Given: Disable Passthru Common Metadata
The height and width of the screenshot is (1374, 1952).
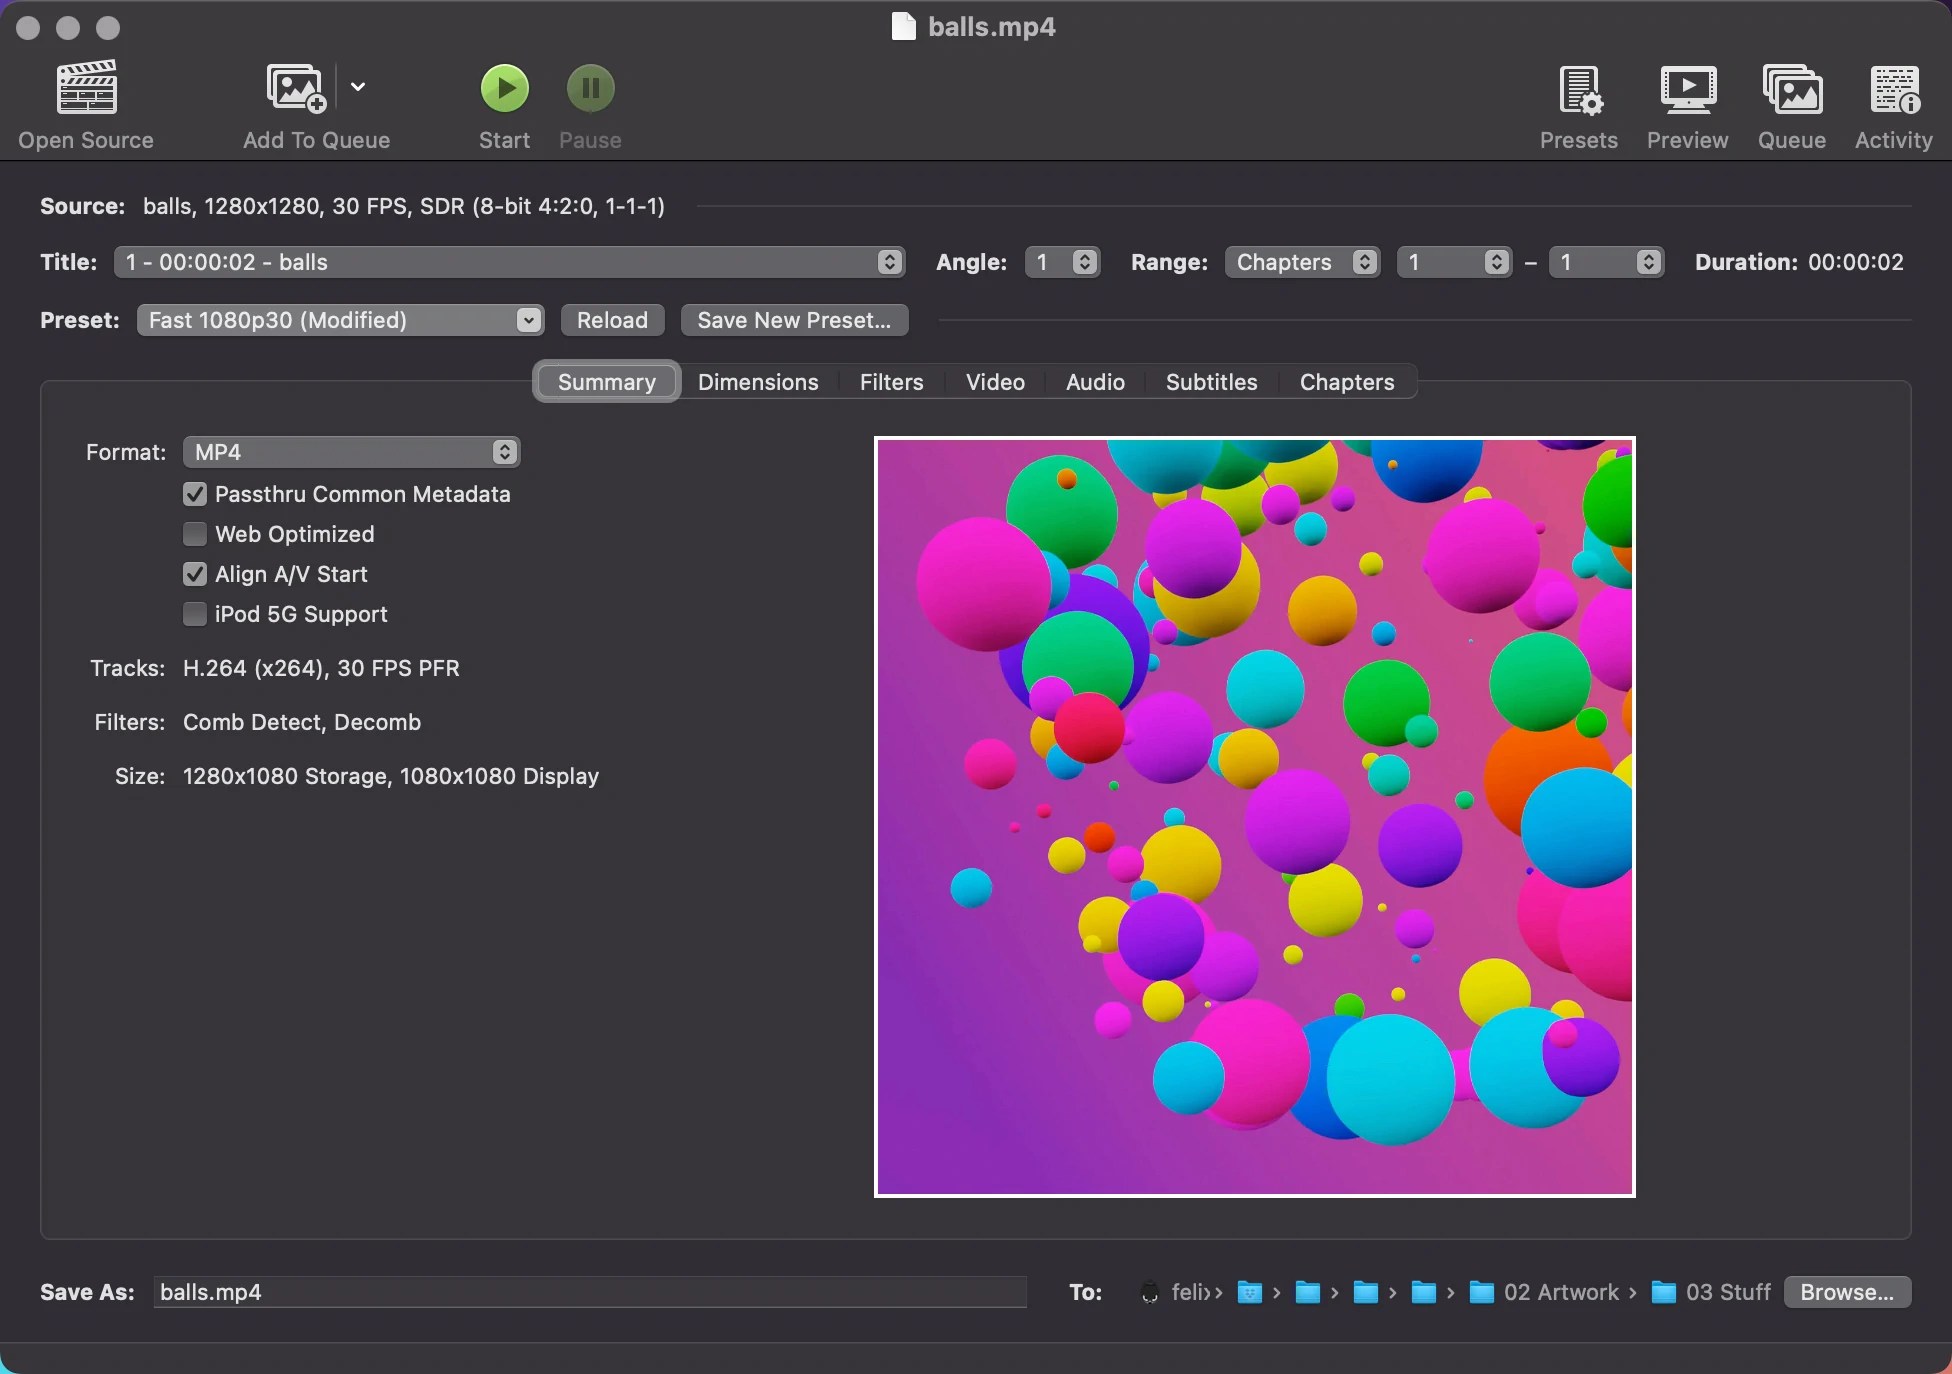Looking at the screenshot, I should tap(194, 494).
